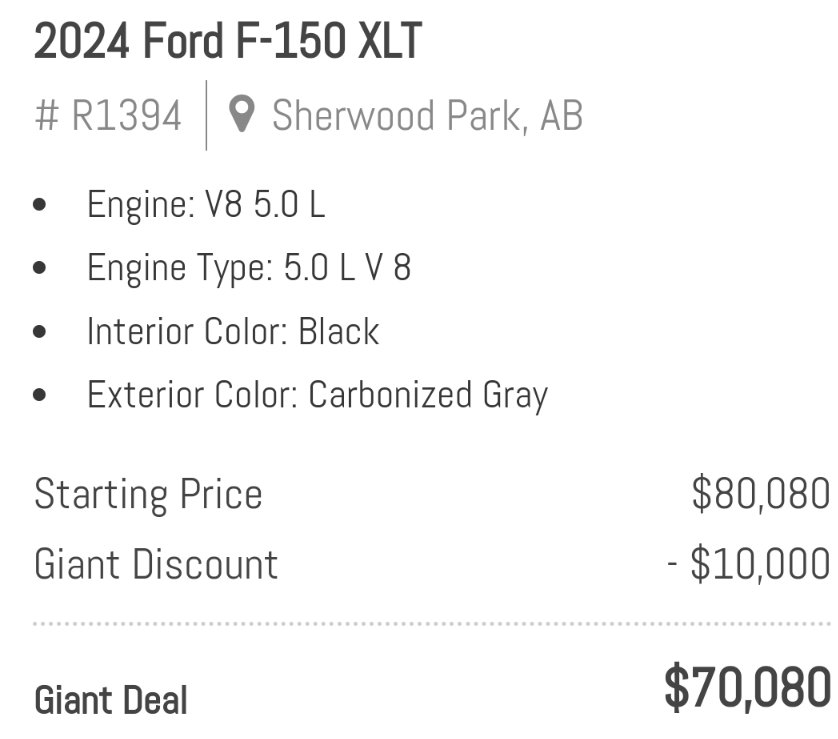Click the bullet beside Engine: V8 5.0 L
Viewport: 838px width, 739px height.
point(39,205)
